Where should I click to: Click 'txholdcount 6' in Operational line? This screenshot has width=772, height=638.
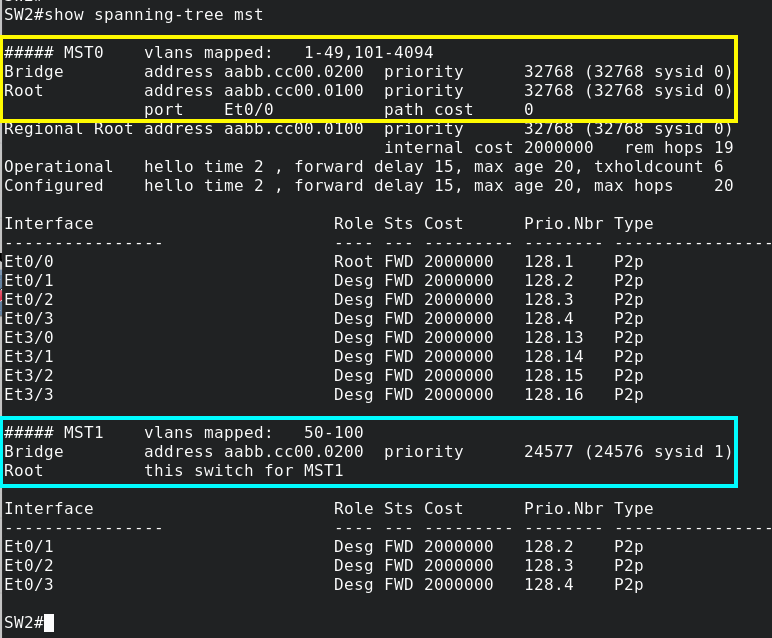(659, 166)
